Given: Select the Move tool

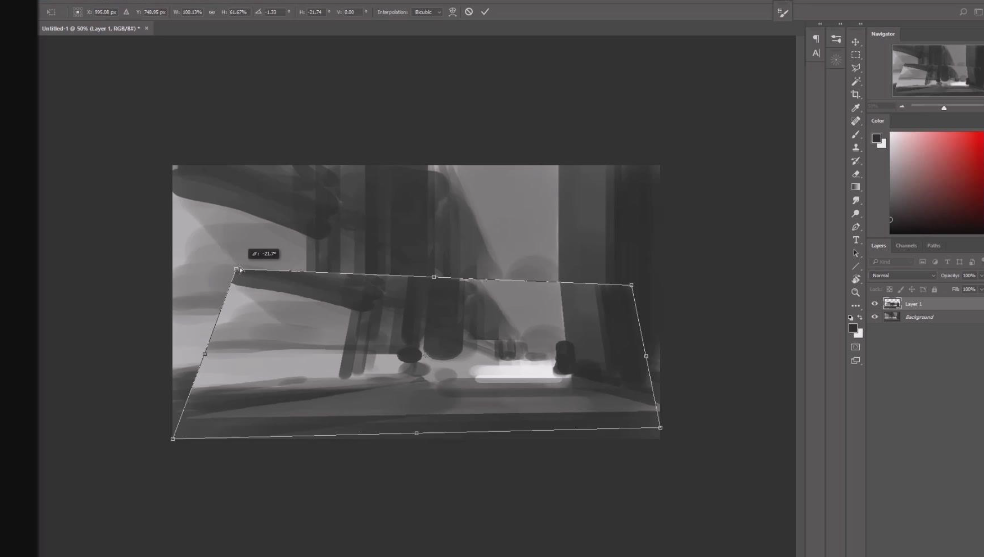Looking at the screenshot, I should point(855,42).
